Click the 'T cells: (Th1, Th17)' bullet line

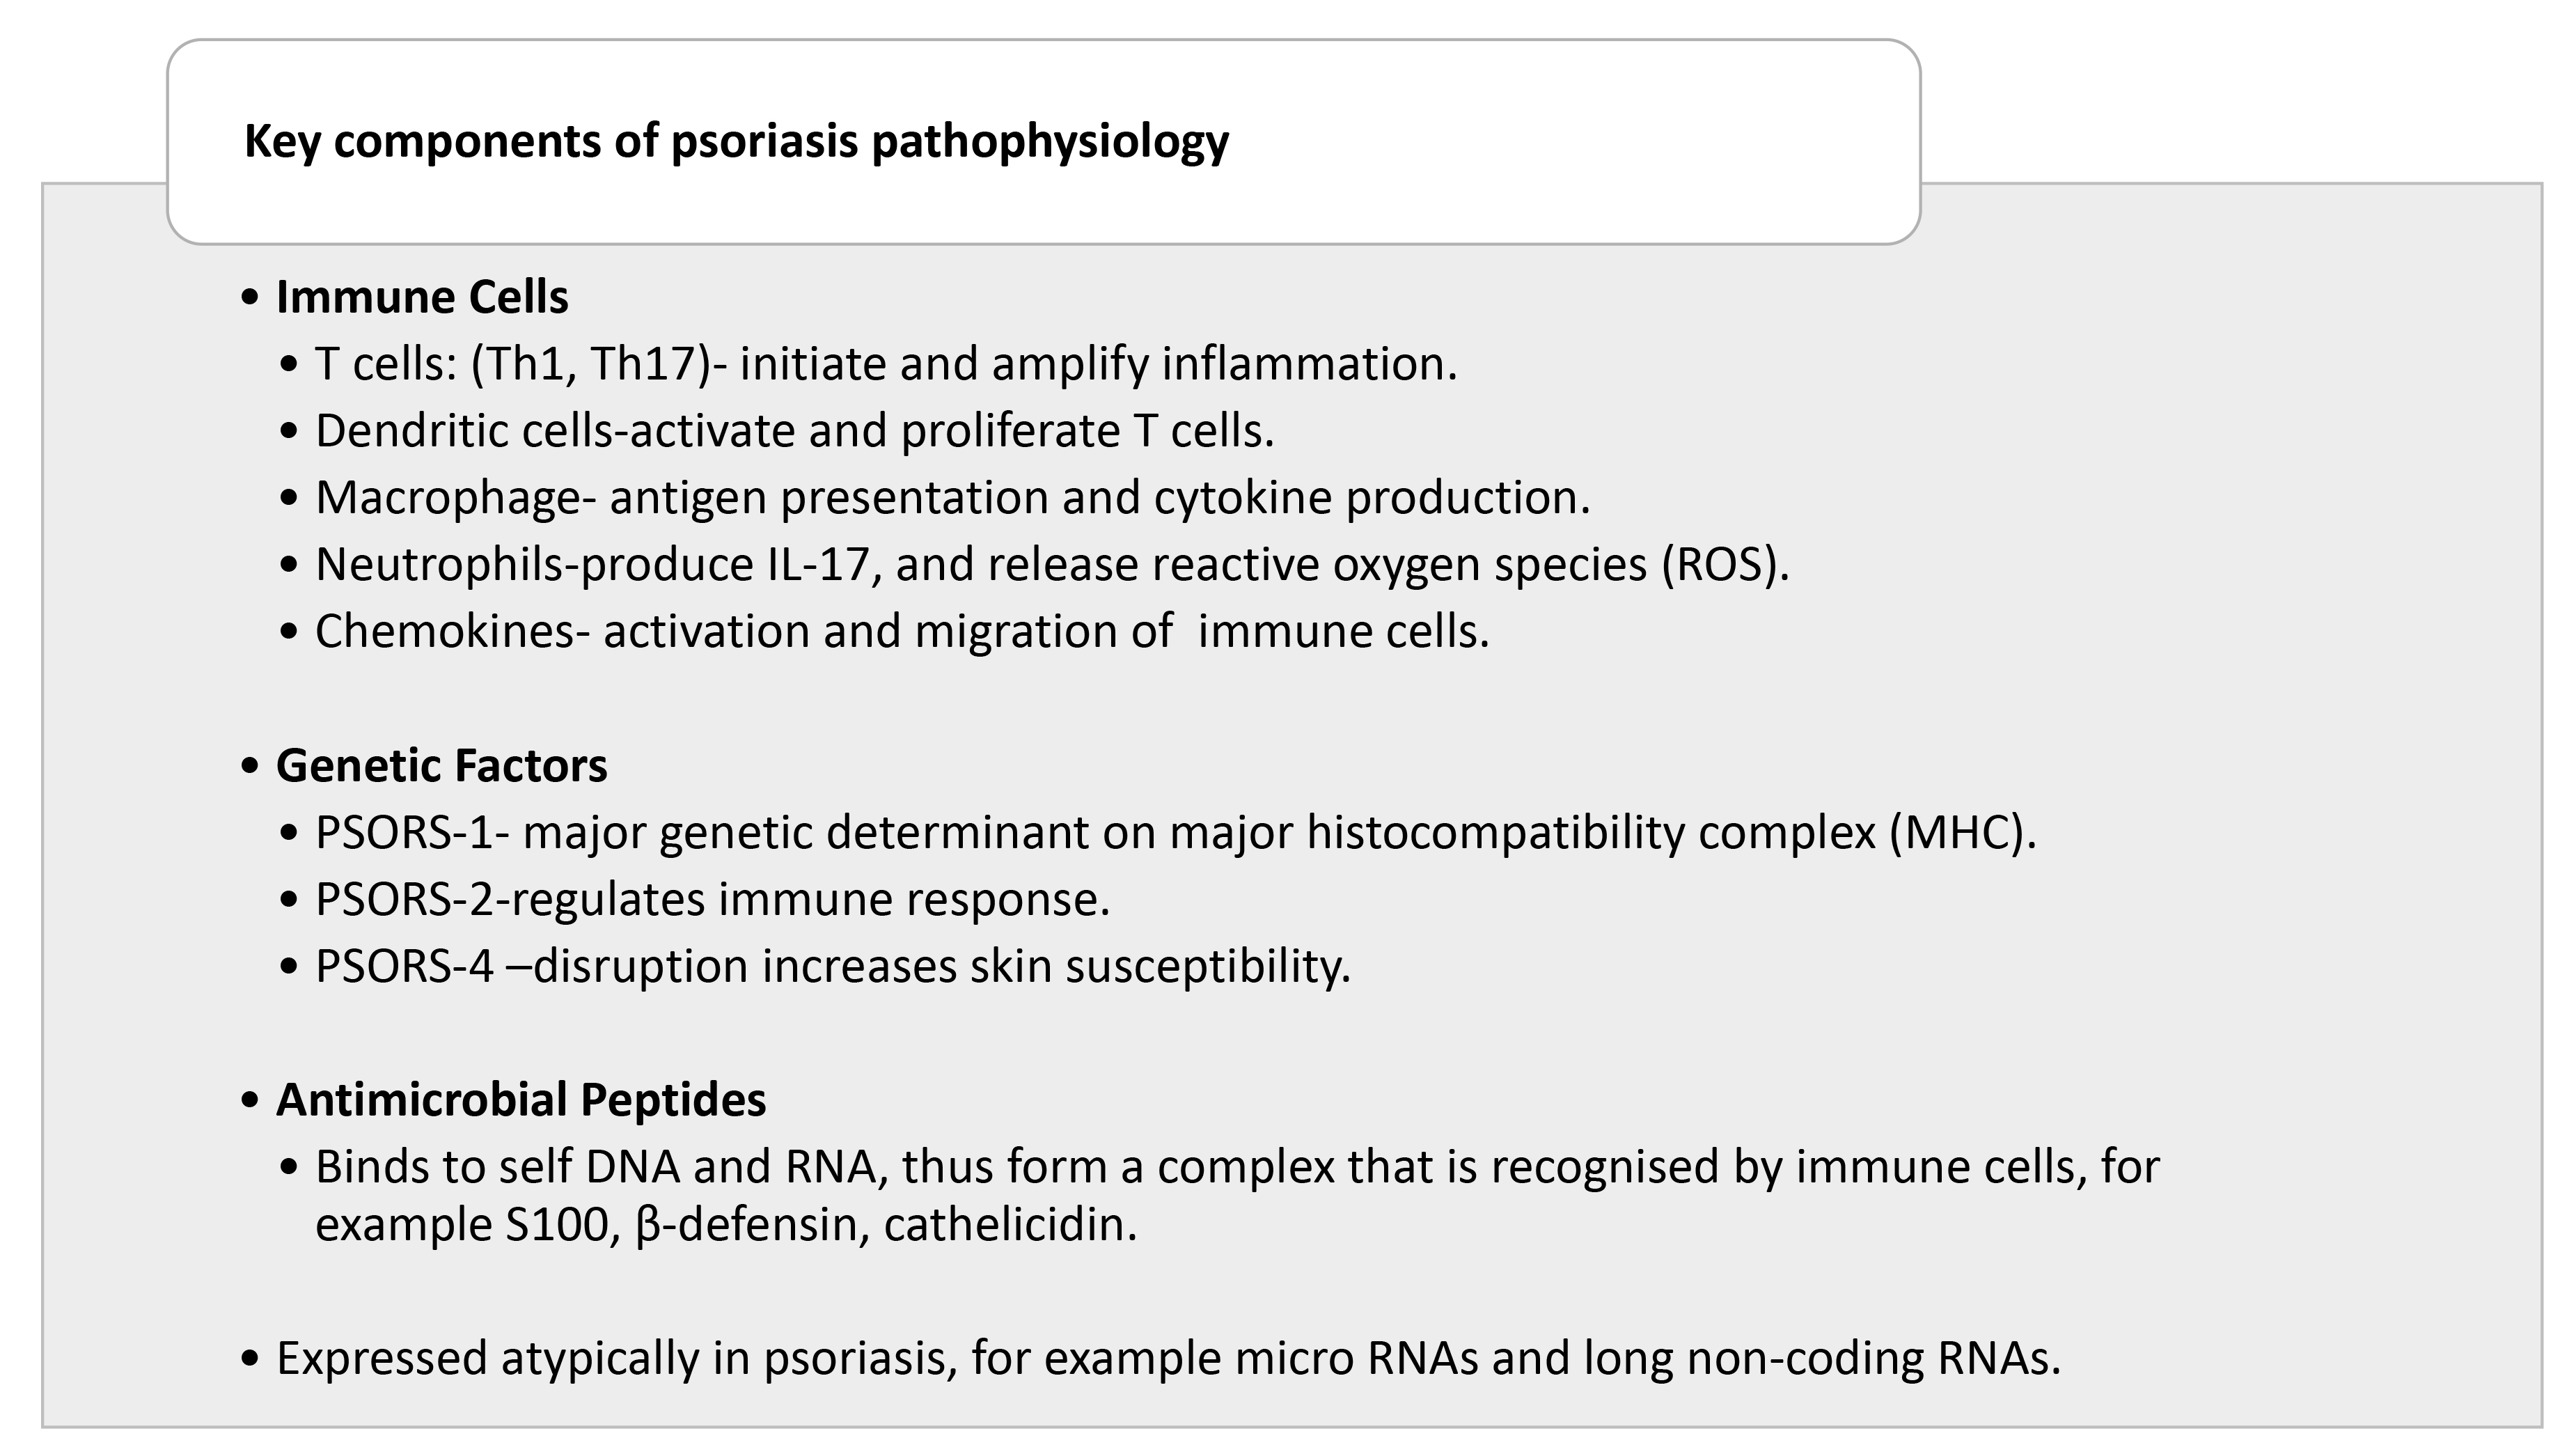tap(885, 364)
